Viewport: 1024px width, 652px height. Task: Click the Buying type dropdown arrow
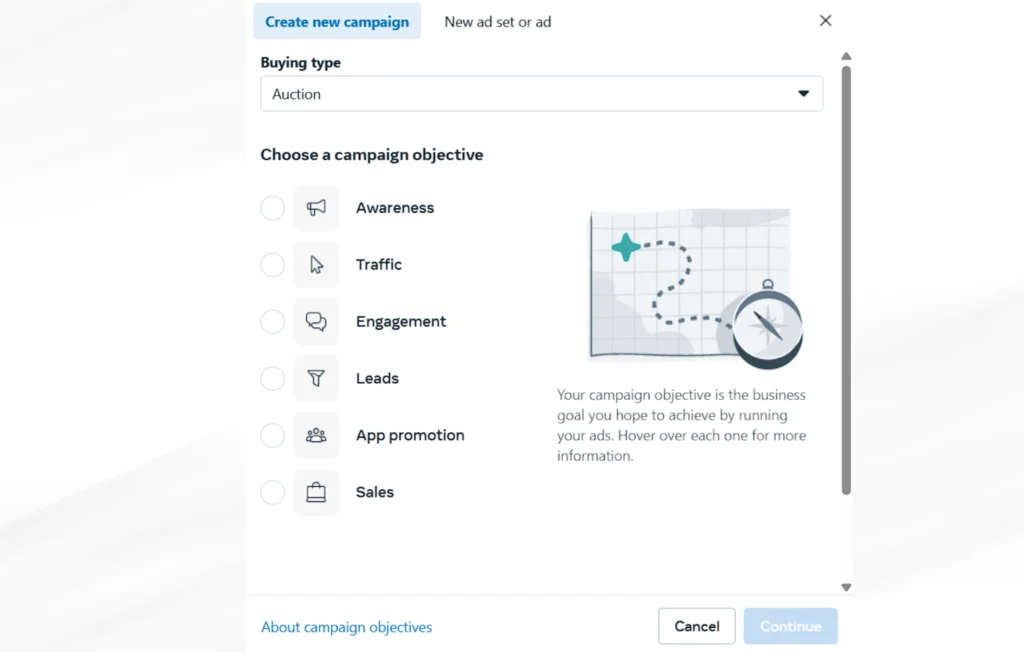[x=803, y=93]
